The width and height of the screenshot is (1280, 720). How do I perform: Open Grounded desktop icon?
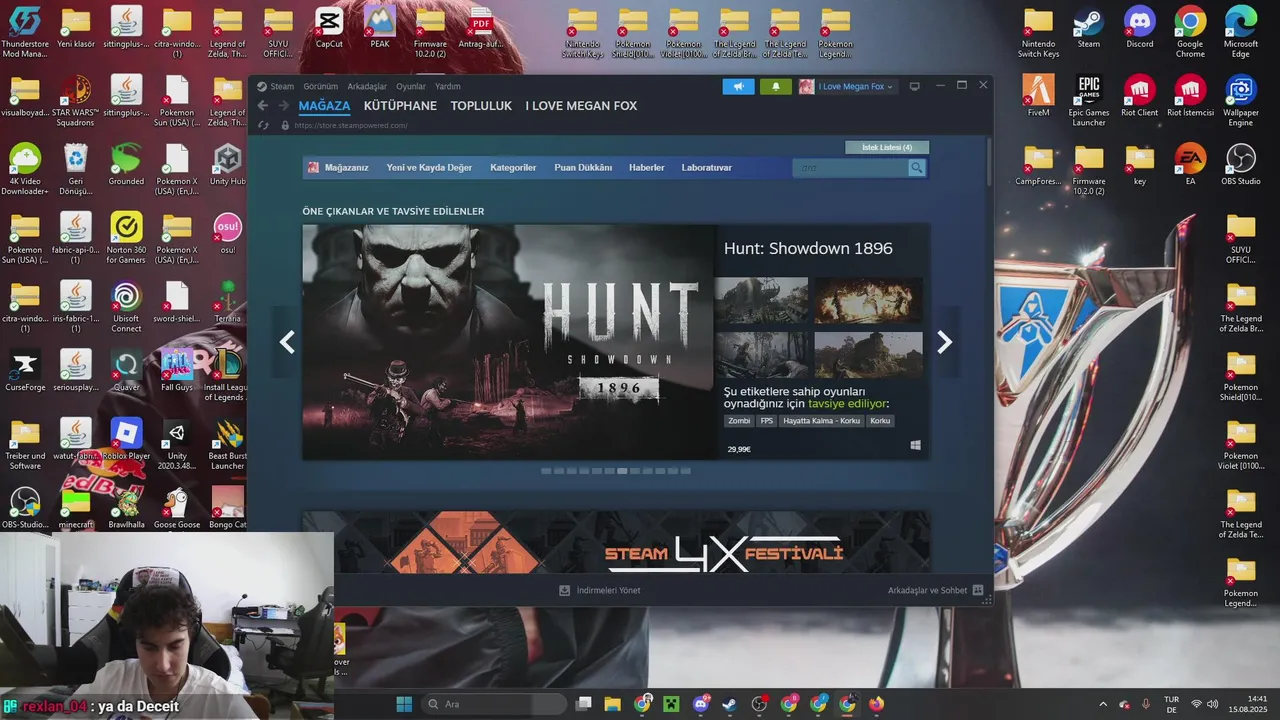(126, 165)
